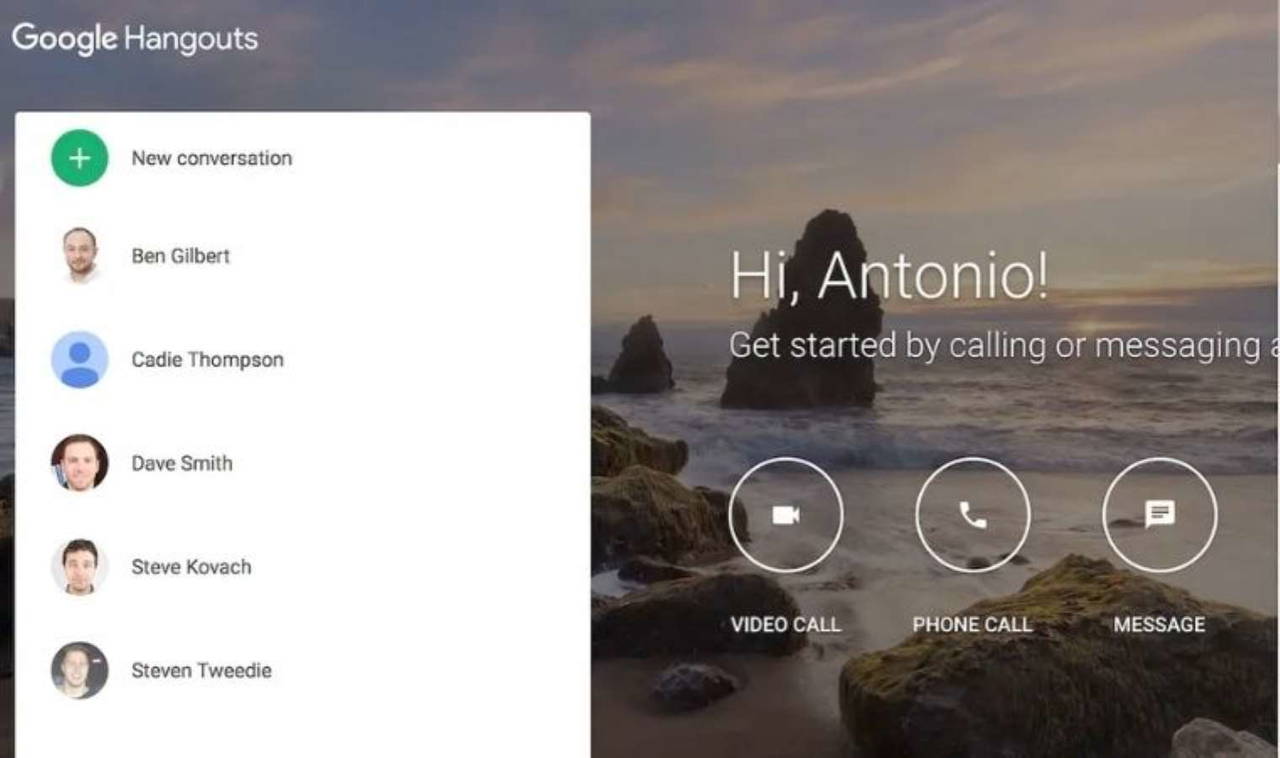
Task: Open the Dave Smith conversation by name
Action: tap(181, 463)
